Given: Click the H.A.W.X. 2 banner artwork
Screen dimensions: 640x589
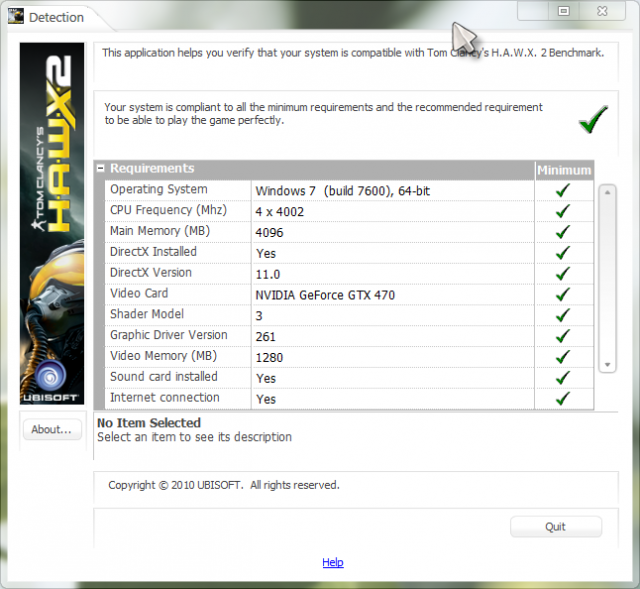Looking at the screenshot, I should (52, 223).
